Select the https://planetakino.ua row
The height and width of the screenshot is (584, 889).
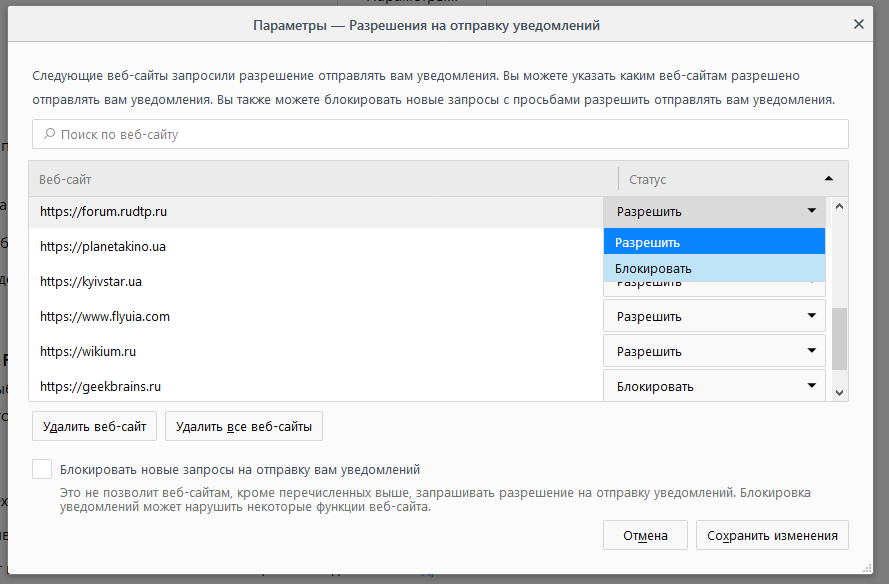click(316, 247)
